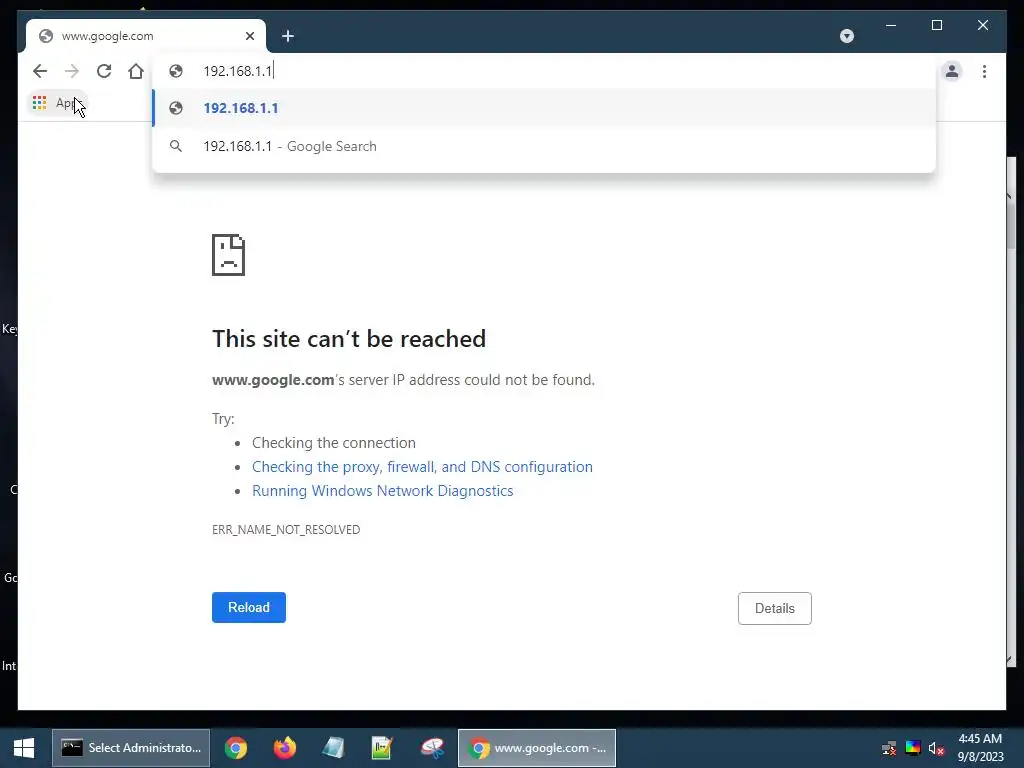
Task: Open the tilted blue page taskbar icon
Action: (x=333, y=748)
